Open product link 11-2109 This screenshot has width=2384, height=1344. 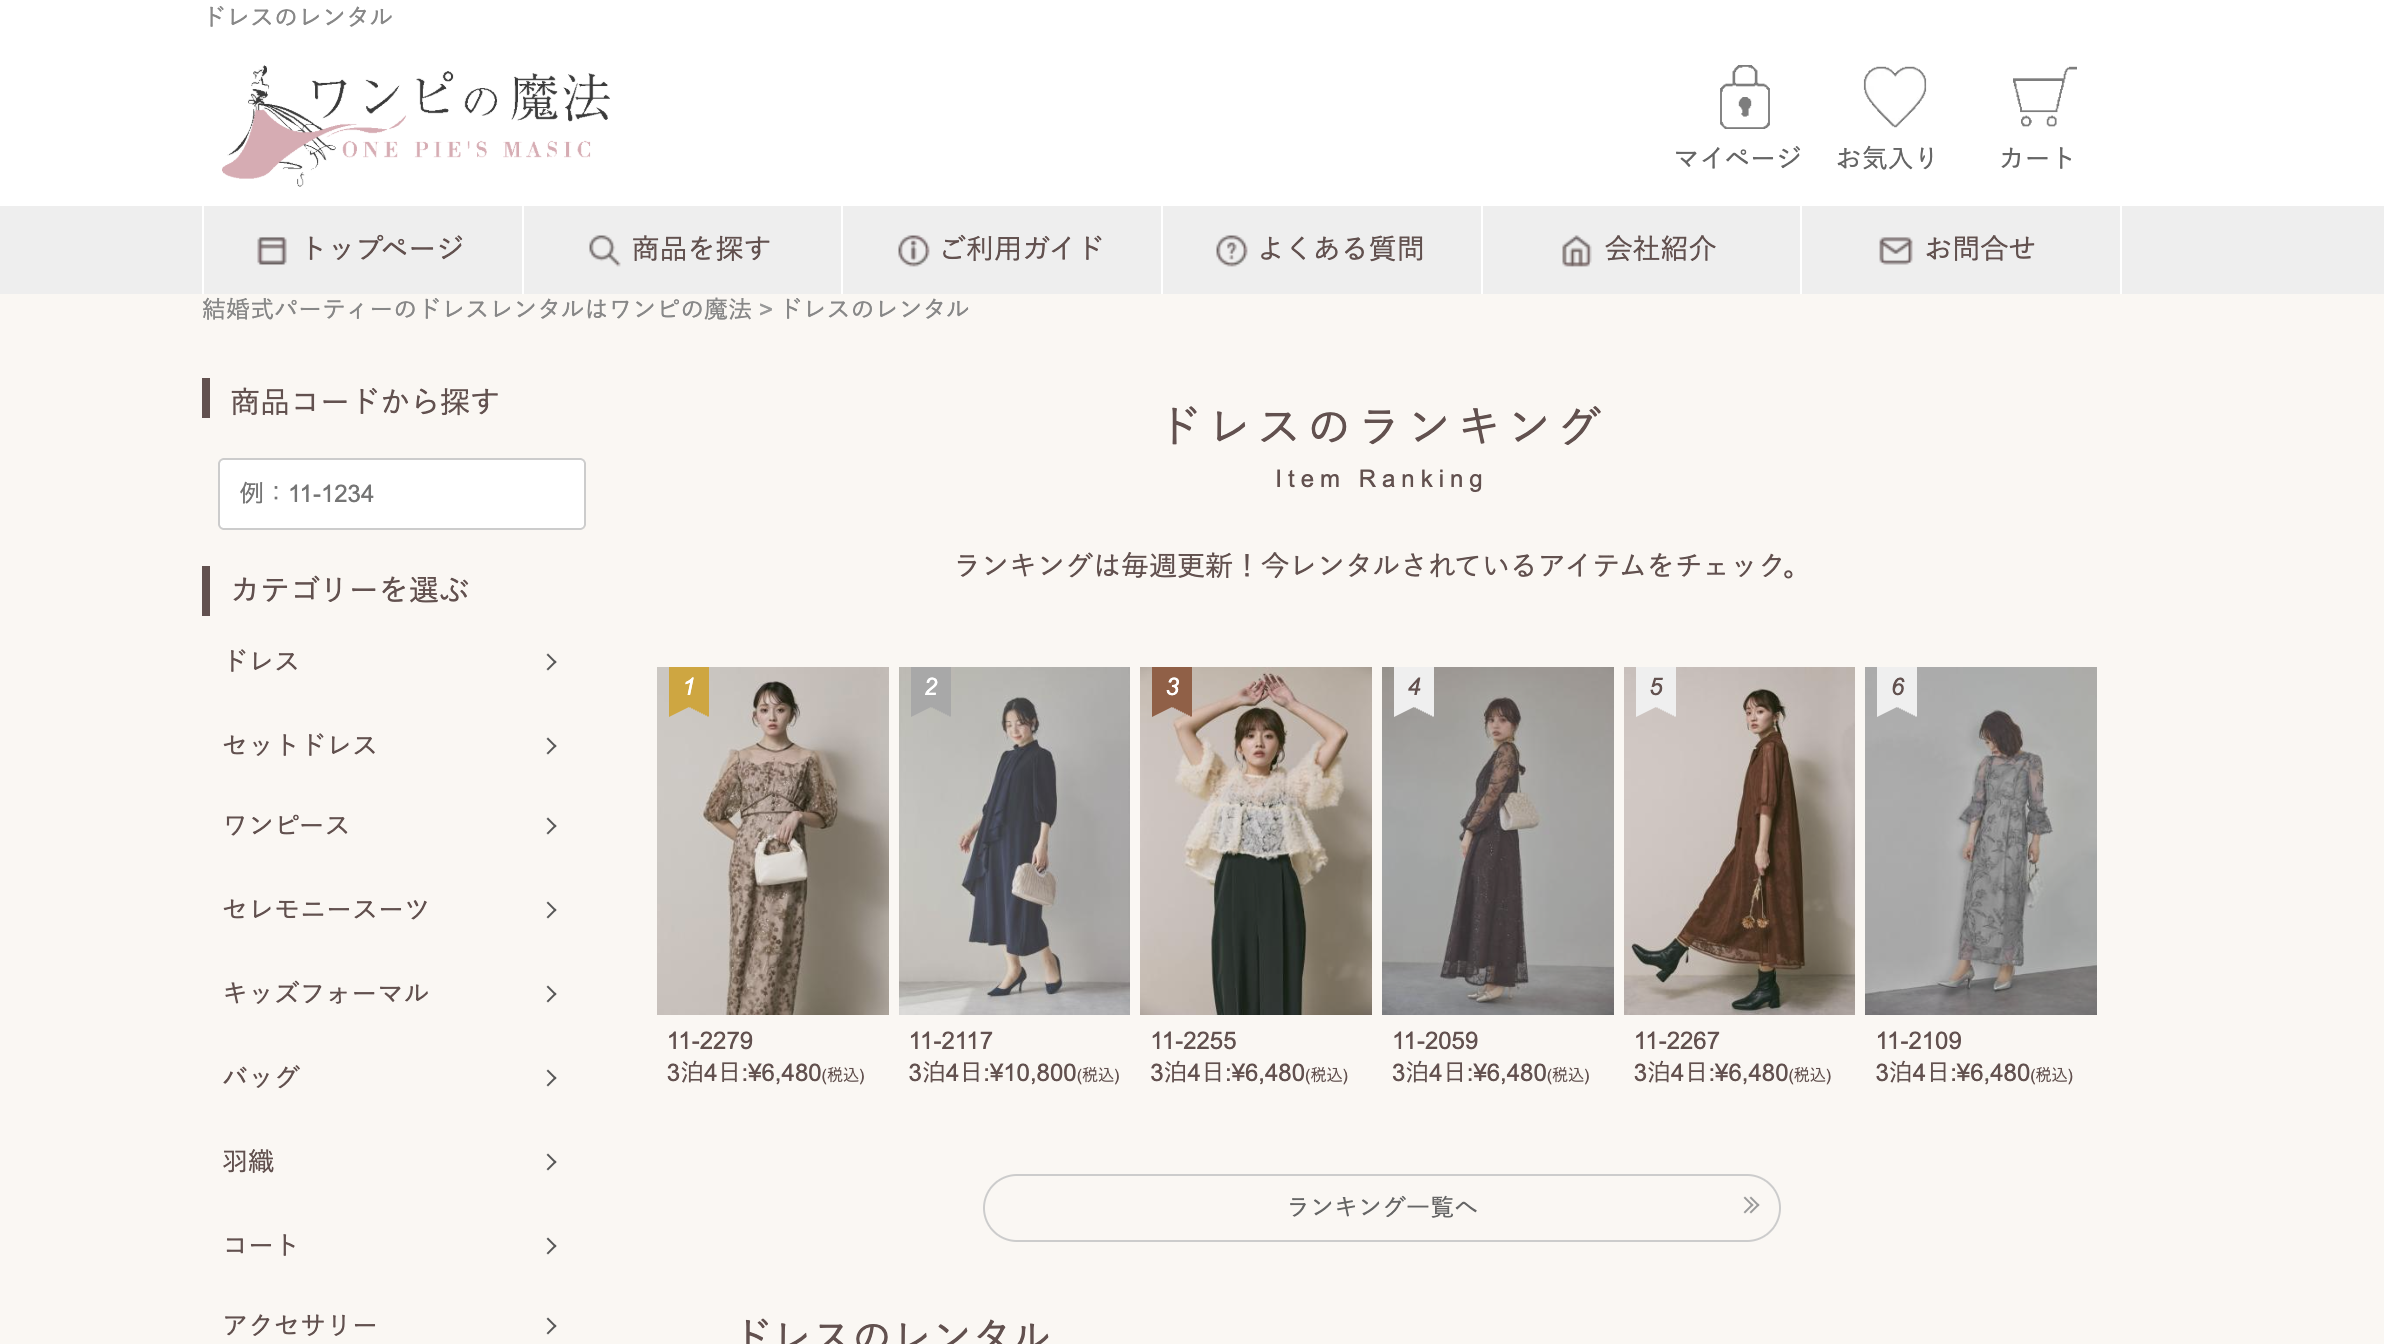[1918, 1040]
